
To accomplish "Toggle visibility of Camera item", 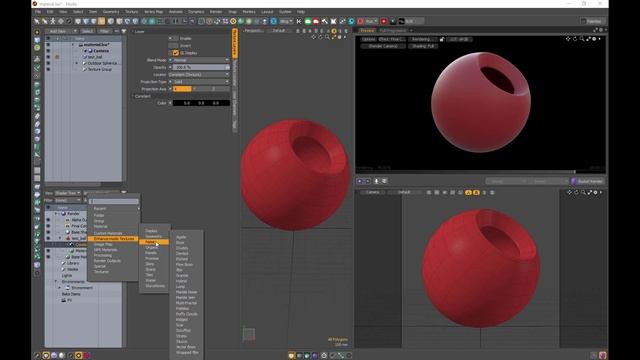I will [48, 51].
